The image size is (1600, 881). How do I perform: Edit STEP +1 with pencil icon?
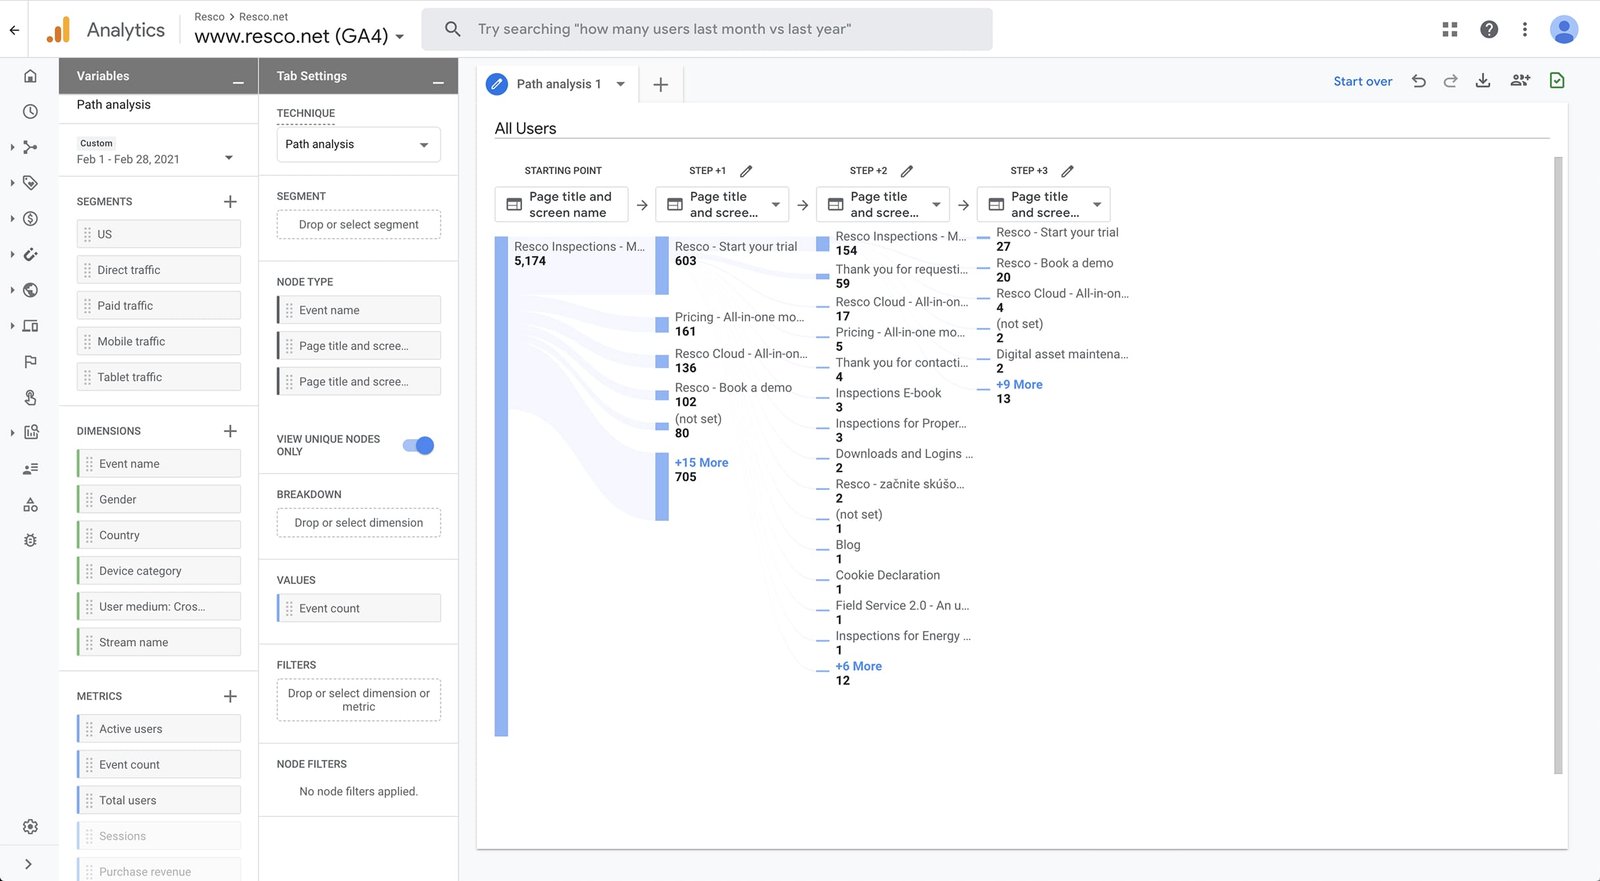point(746,171)
